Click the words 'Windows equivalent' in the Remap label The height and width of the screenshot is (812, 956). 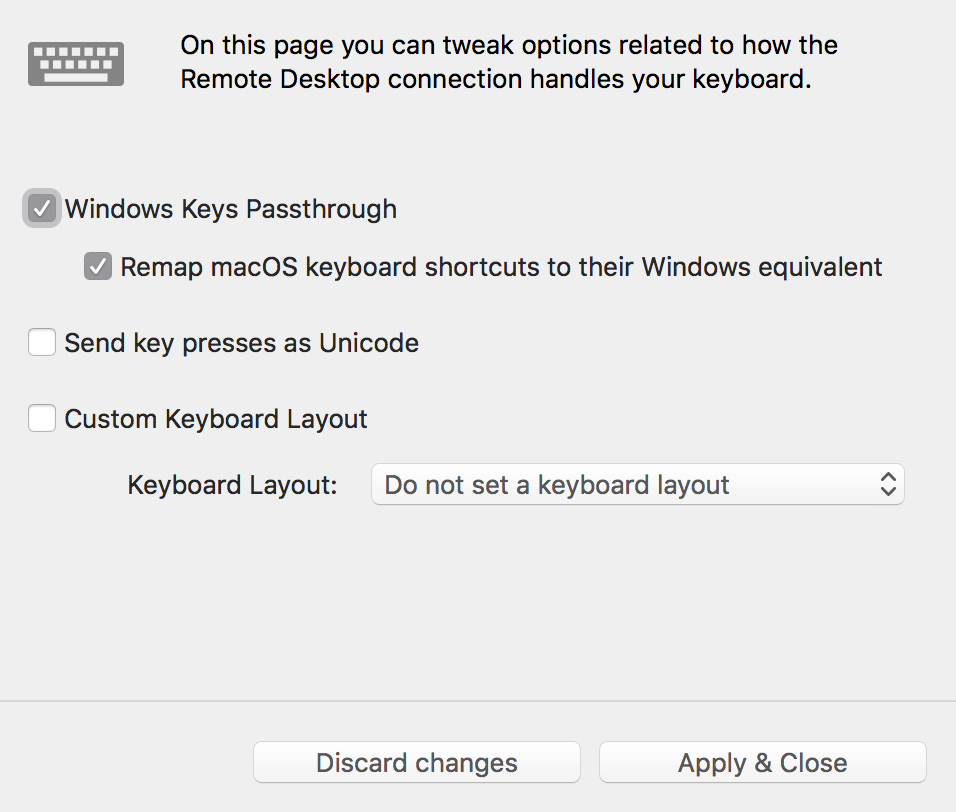tap(762, 267)
